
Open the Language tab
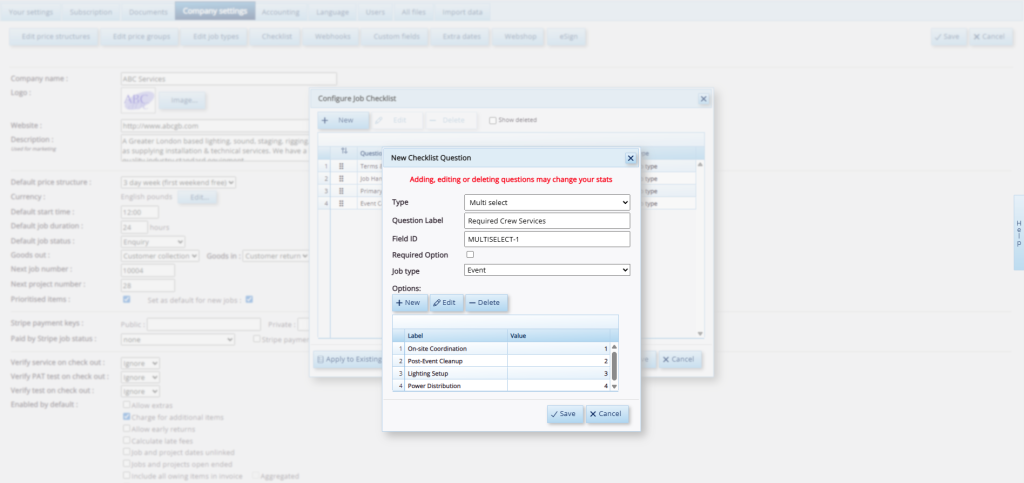click(332, 12)
